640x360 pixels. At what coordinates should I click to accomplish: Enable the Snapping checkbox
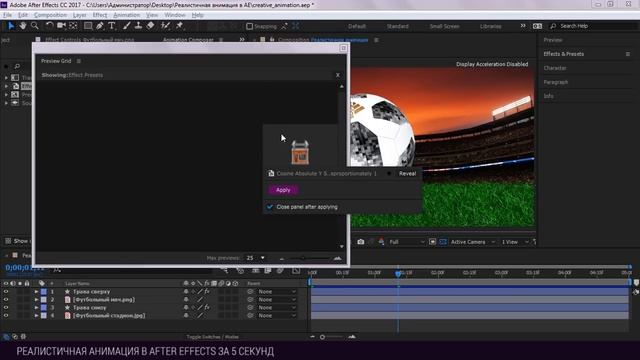249,26
